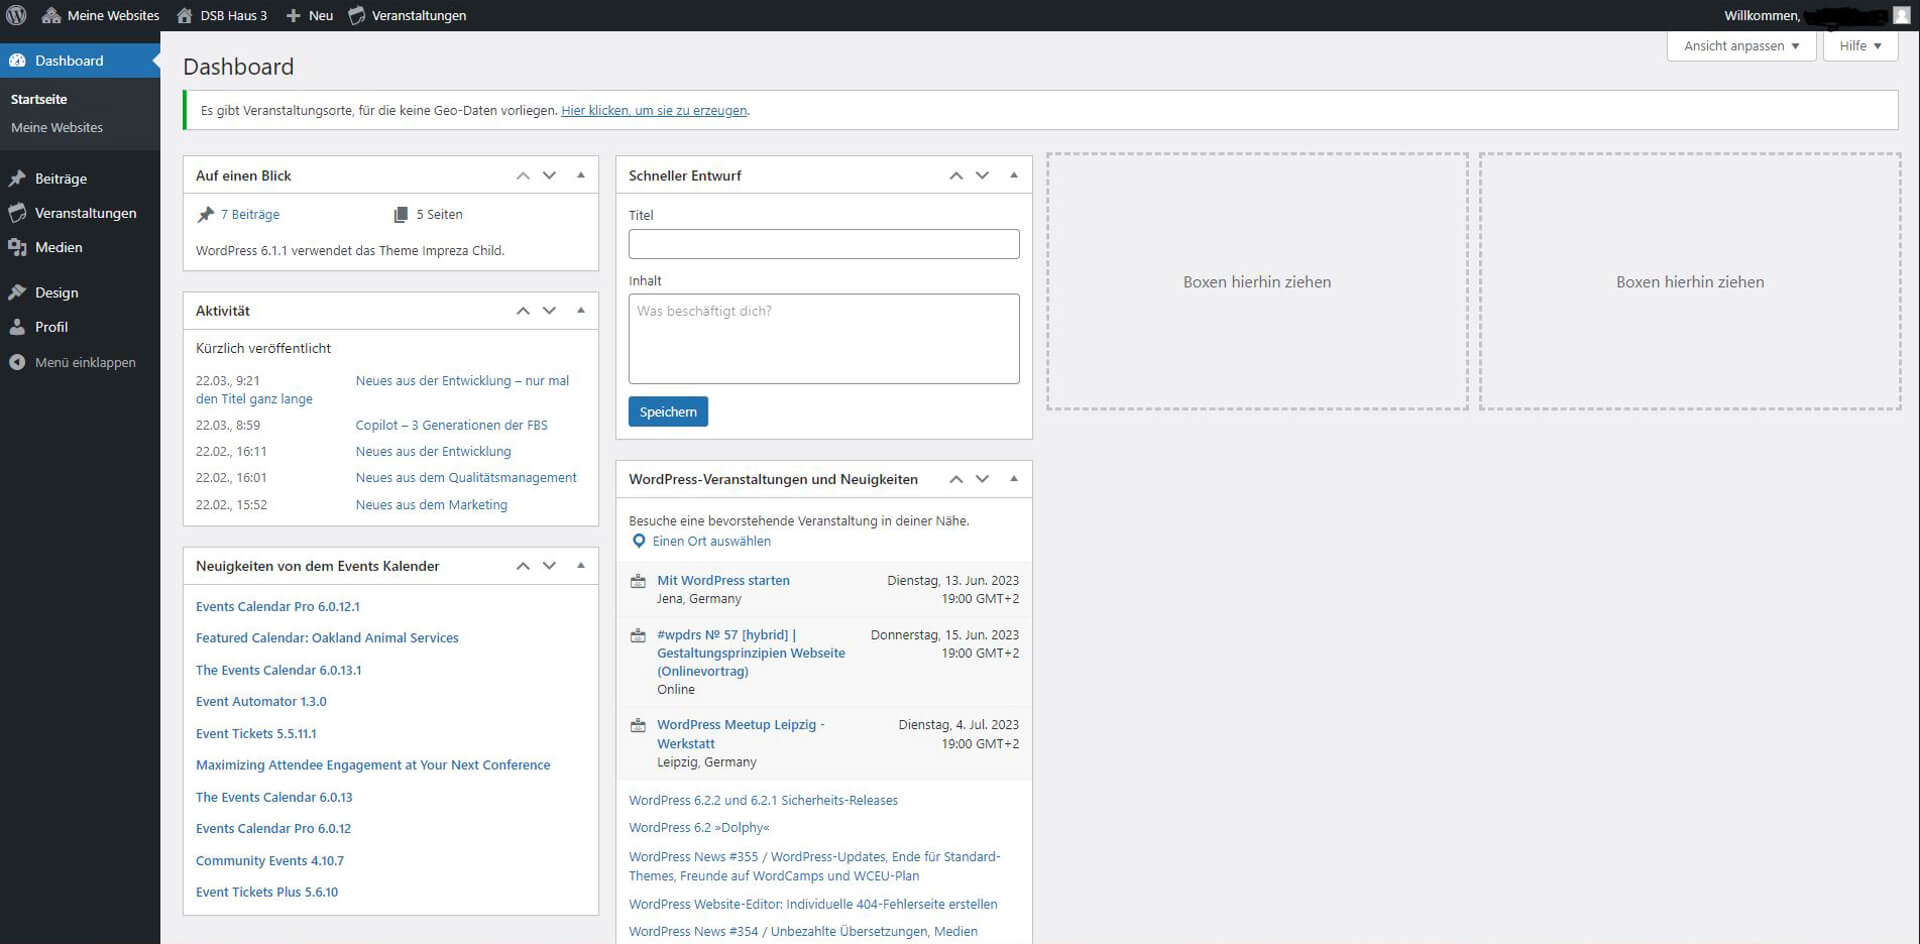Collapse the Aktivität panel

581,311
